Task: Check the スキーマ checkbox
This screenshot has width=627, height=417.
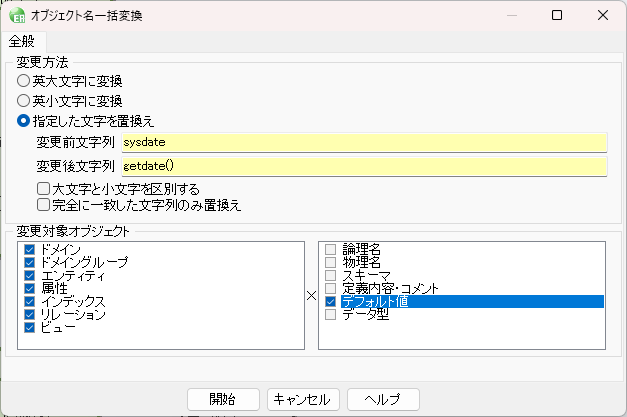Action: (x=330, y=276)
